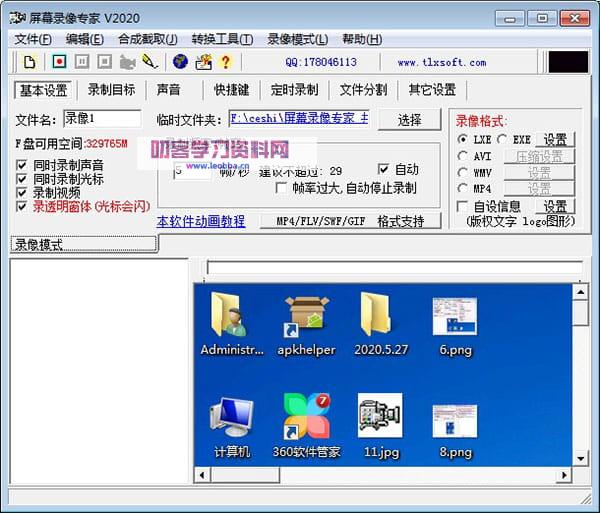Switch to the 快捷键 tab

(x=232, y=90)
